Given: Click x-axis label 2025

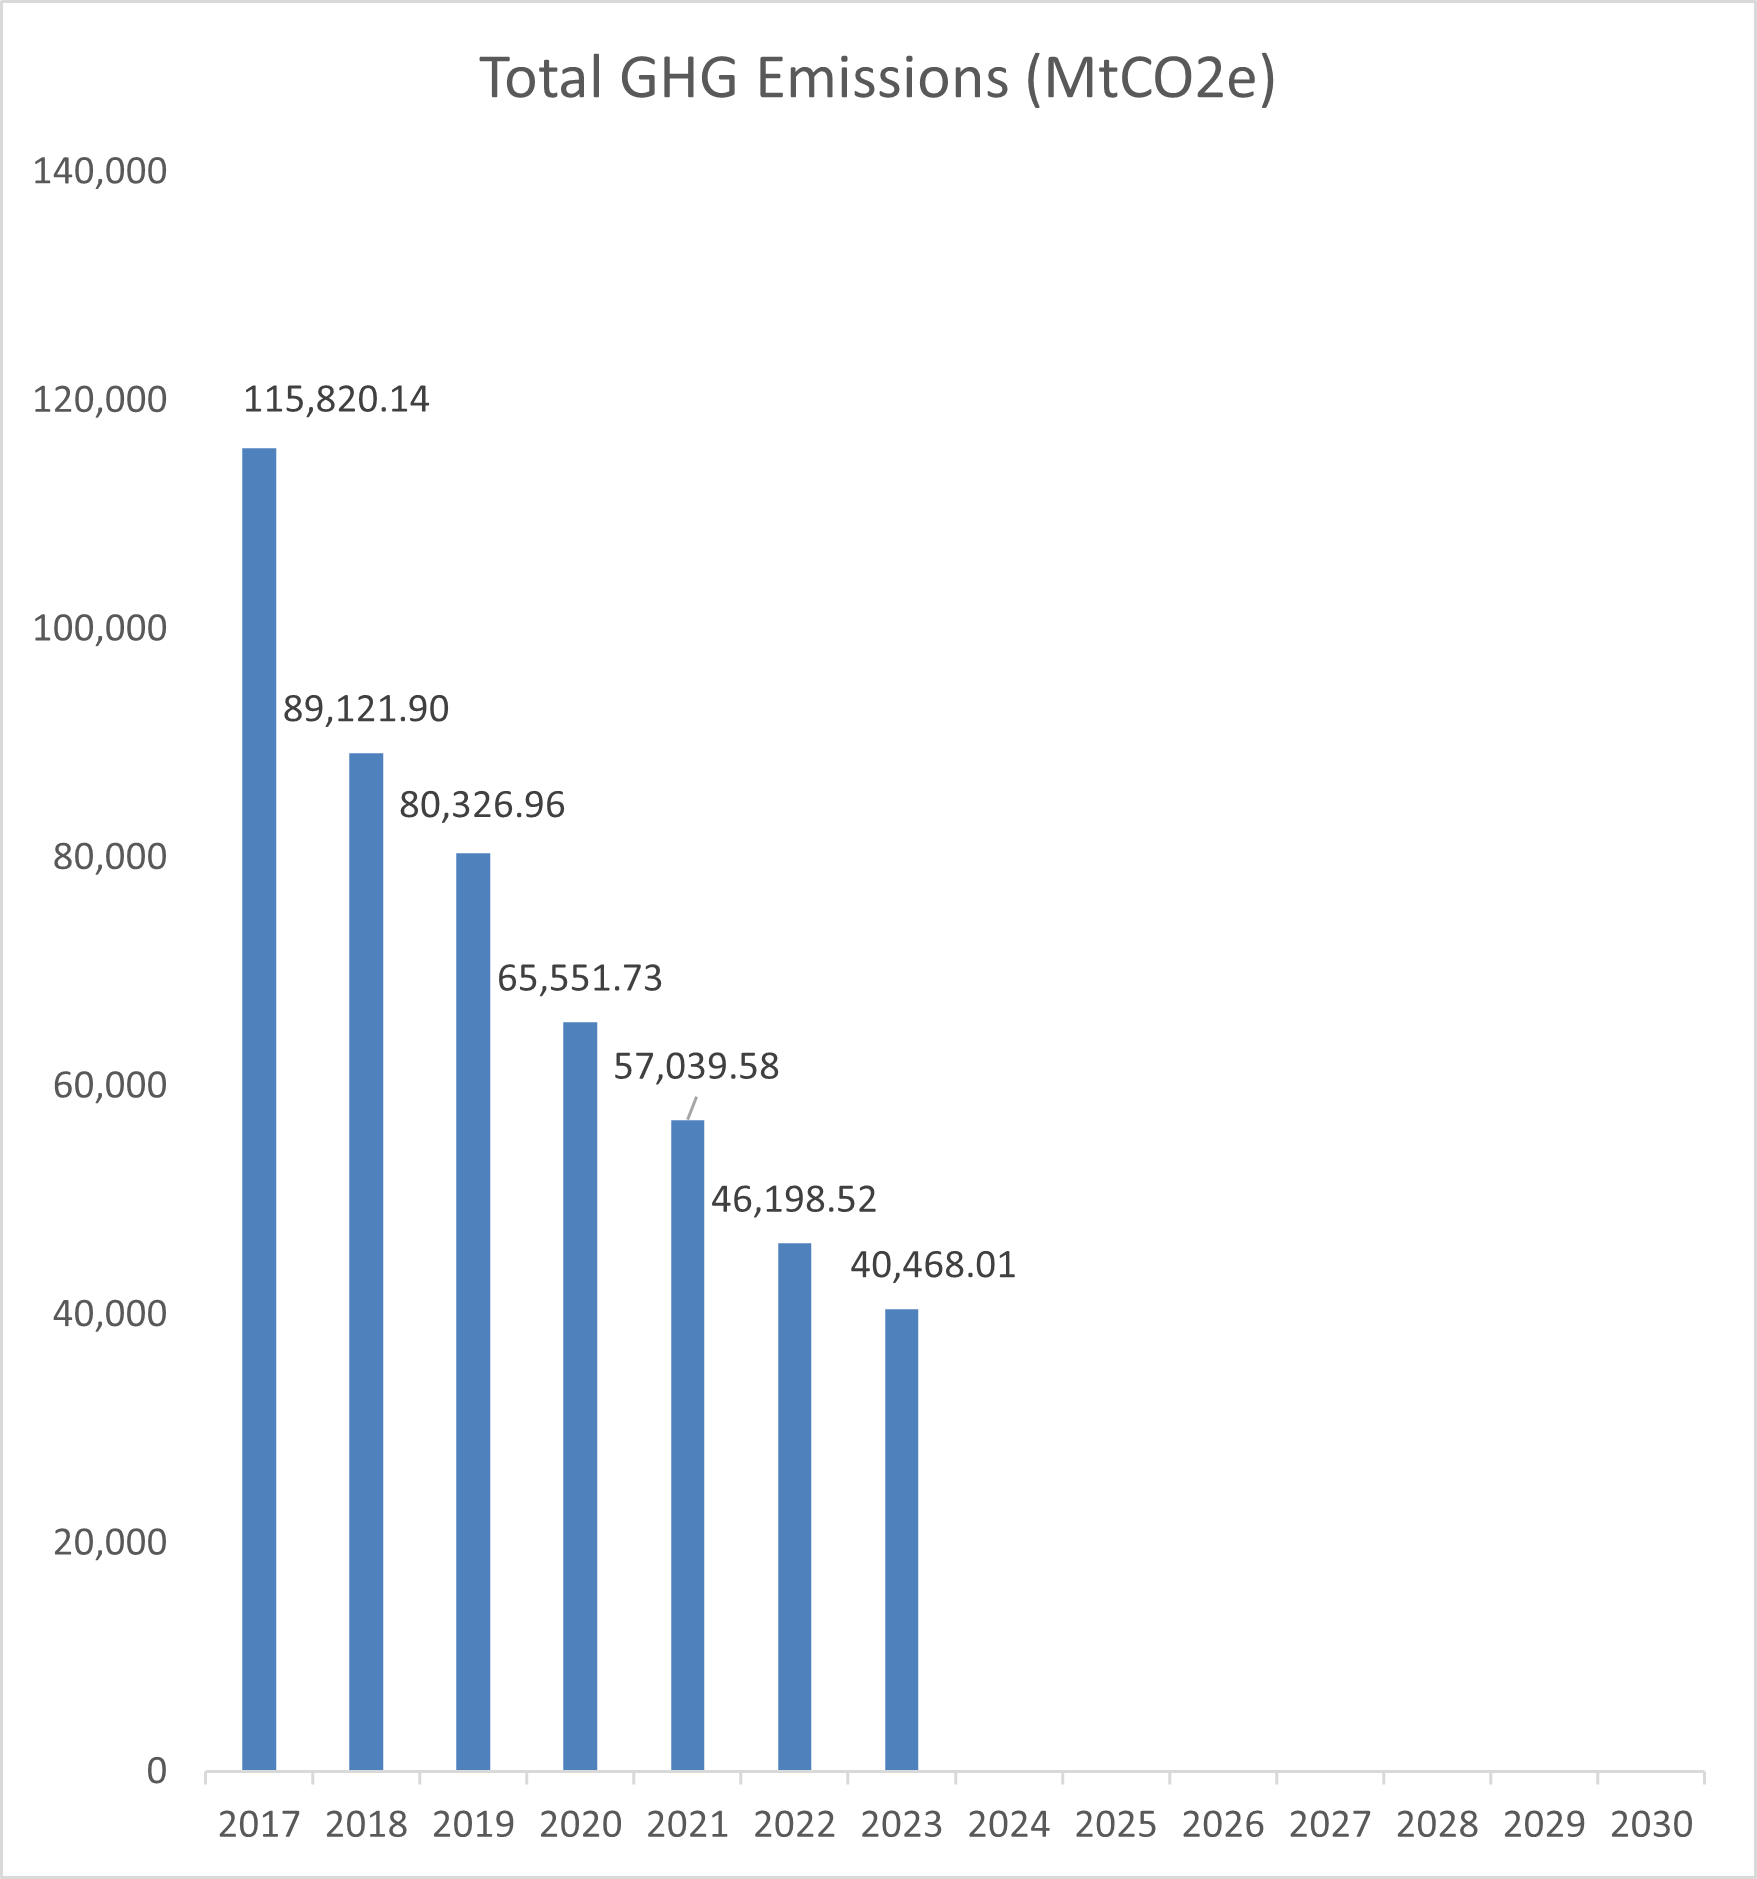Looking at the screenshot, I should [x=1116, y=1825].
